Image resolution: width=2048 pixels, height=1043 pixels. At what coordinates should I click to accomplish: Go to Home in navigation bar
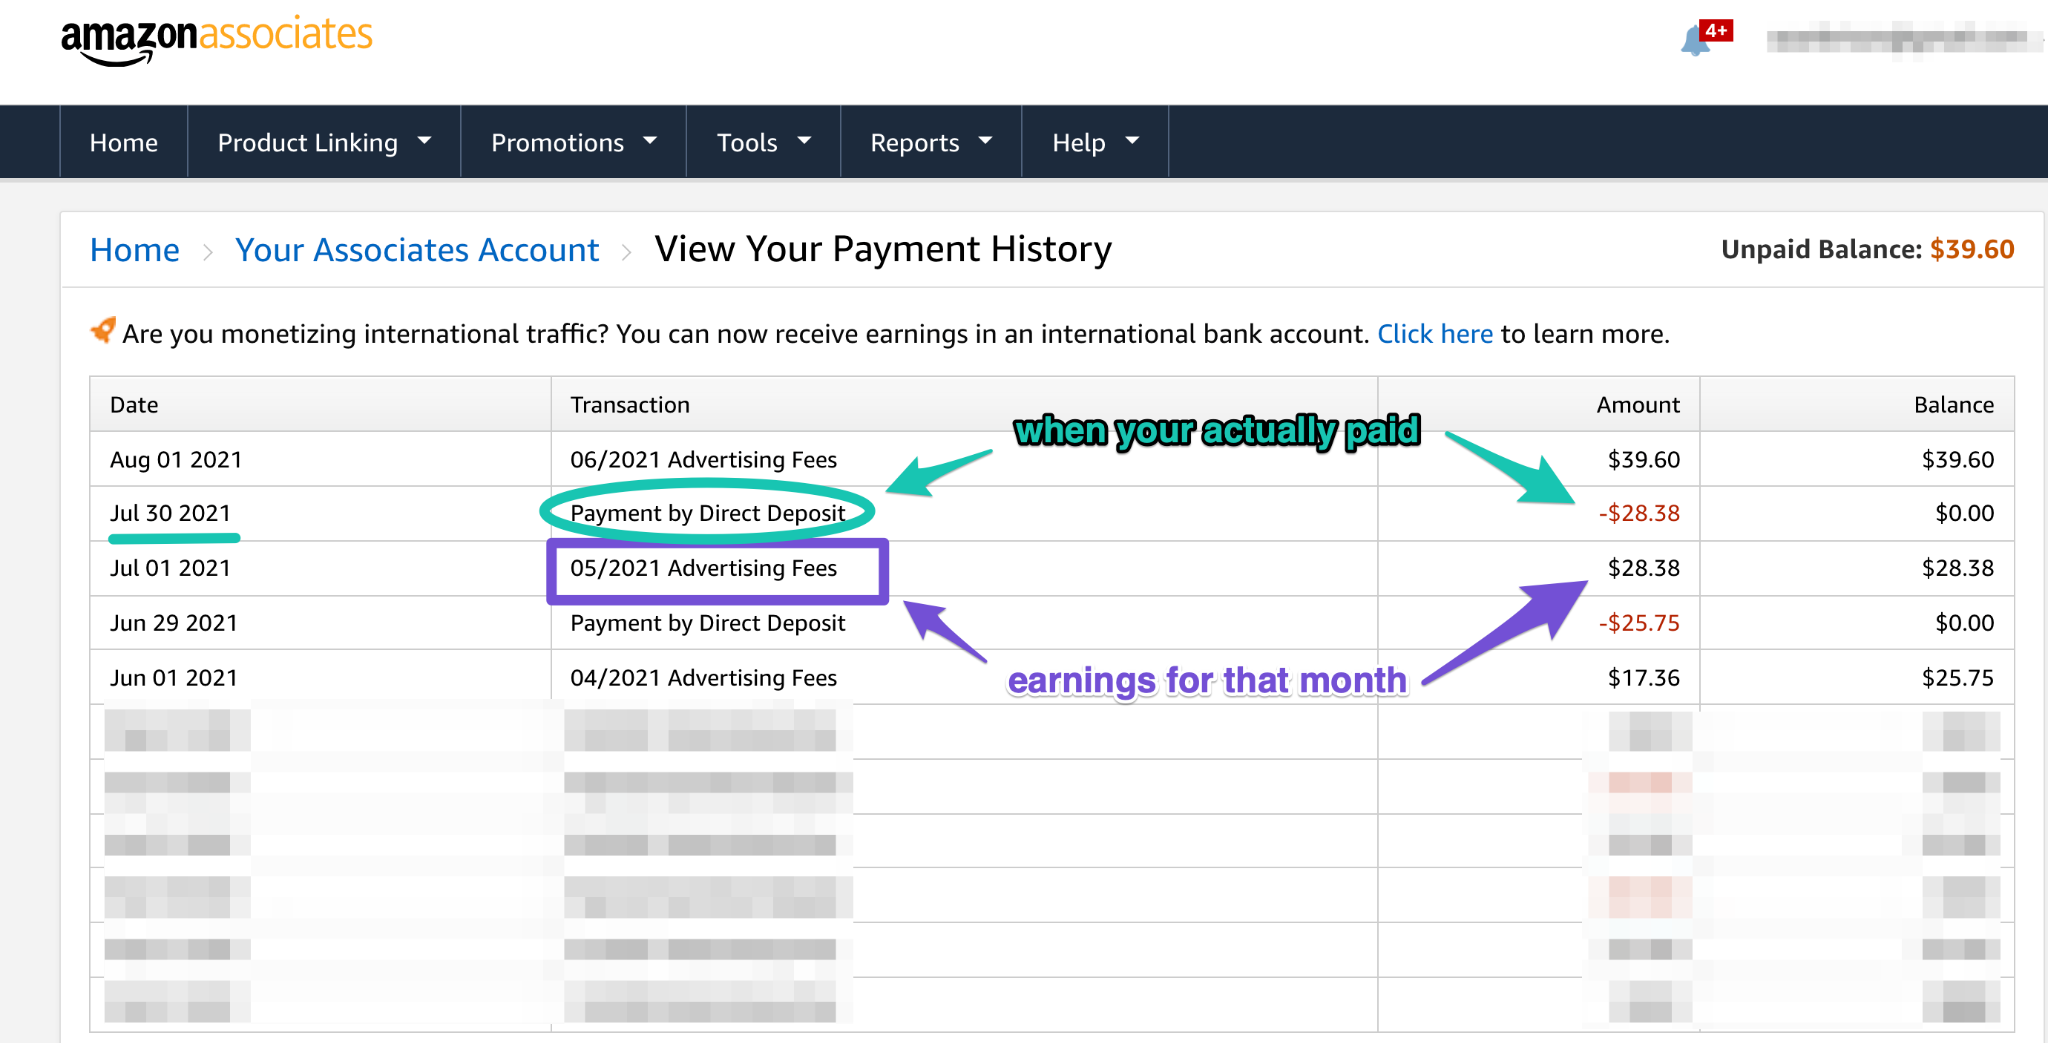point(124,143)
